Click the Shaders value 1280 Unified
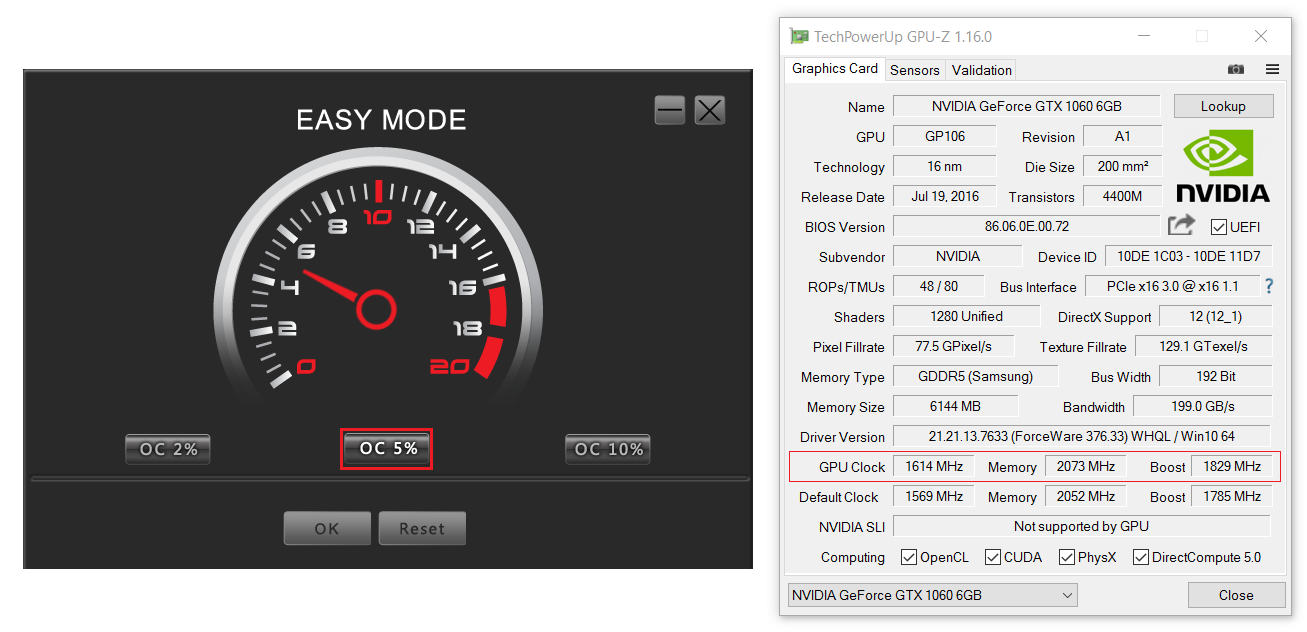 point(967,316)
